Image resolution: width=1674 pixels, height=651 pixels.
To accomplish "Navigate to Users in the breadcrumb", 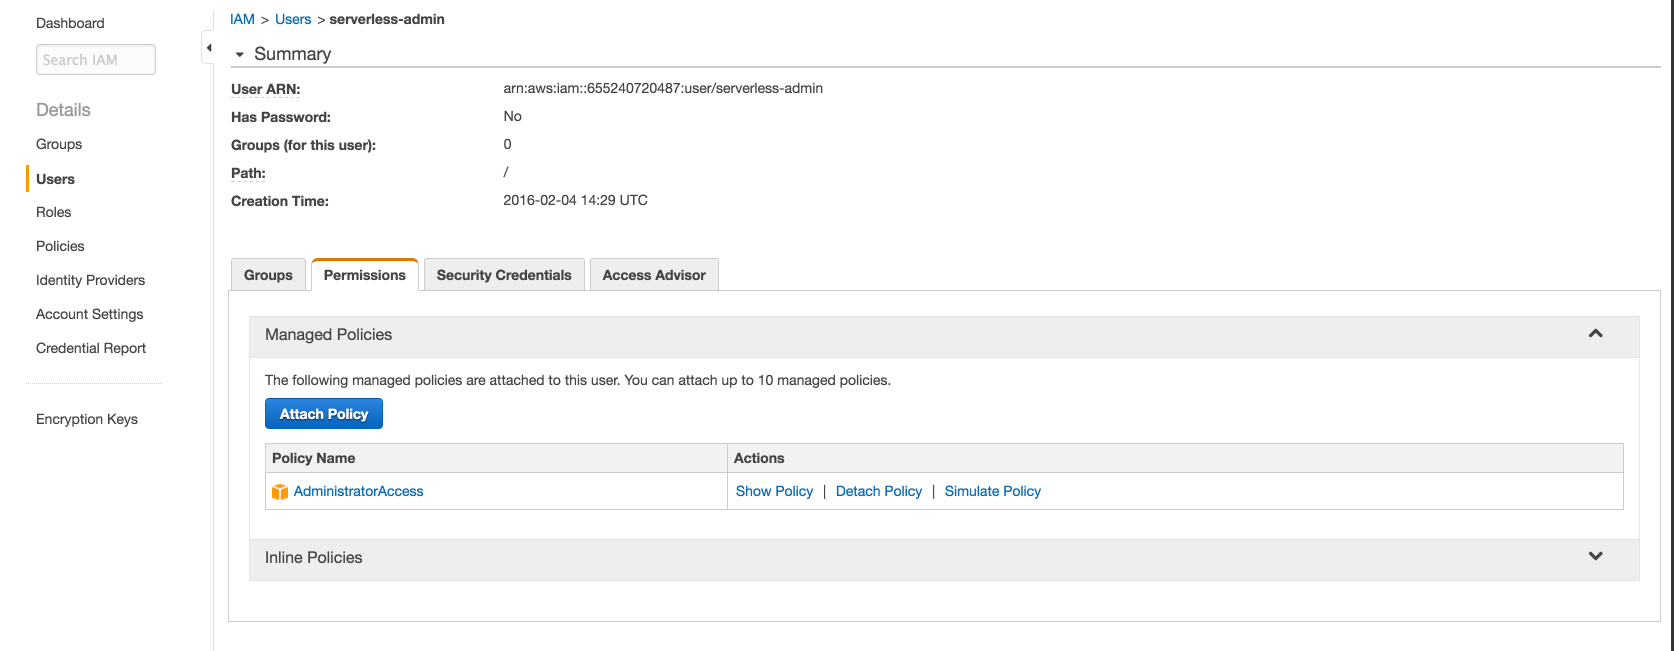I will [293, 19].
